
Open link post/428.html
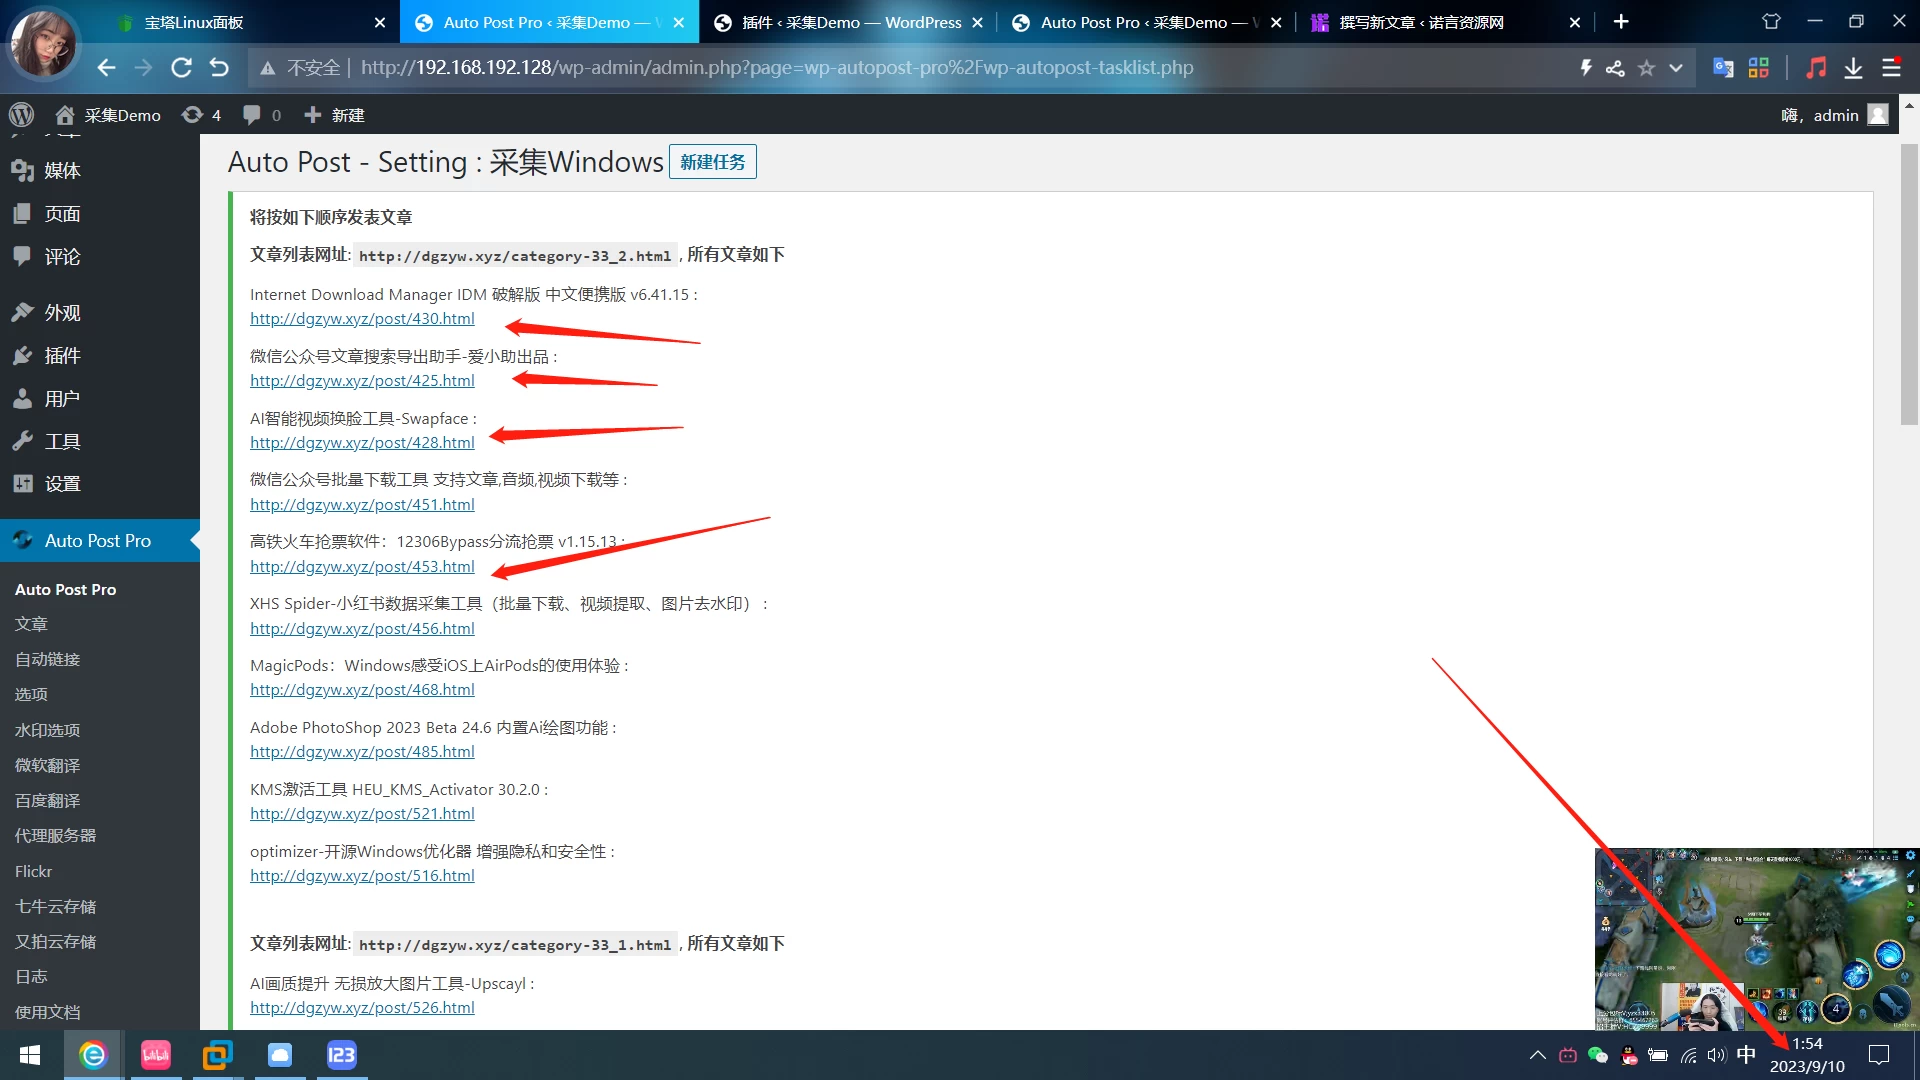coord(362,443)
